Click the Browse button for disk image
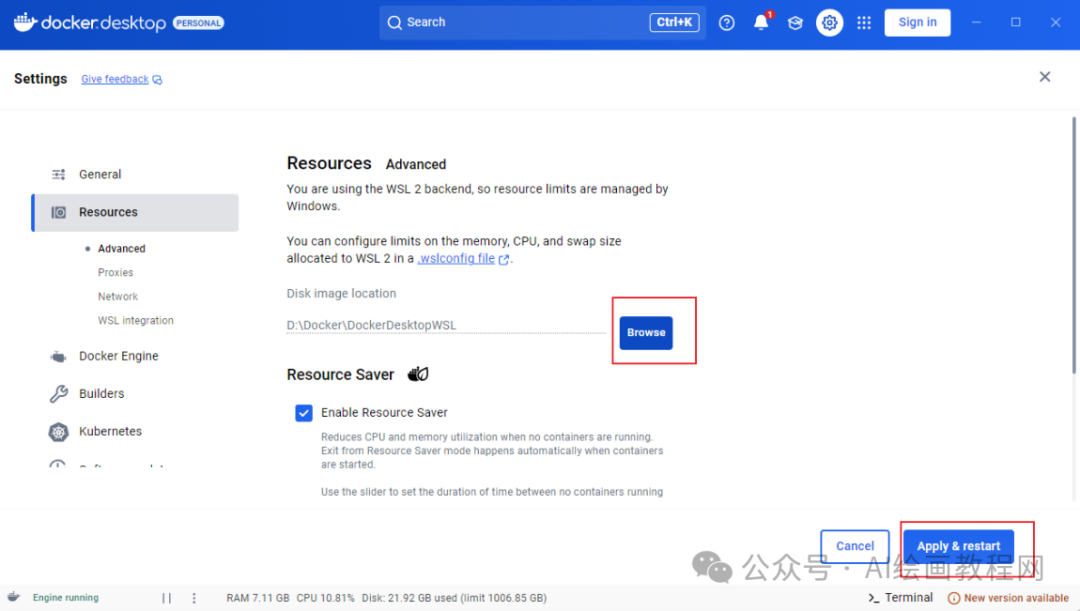 646,333
